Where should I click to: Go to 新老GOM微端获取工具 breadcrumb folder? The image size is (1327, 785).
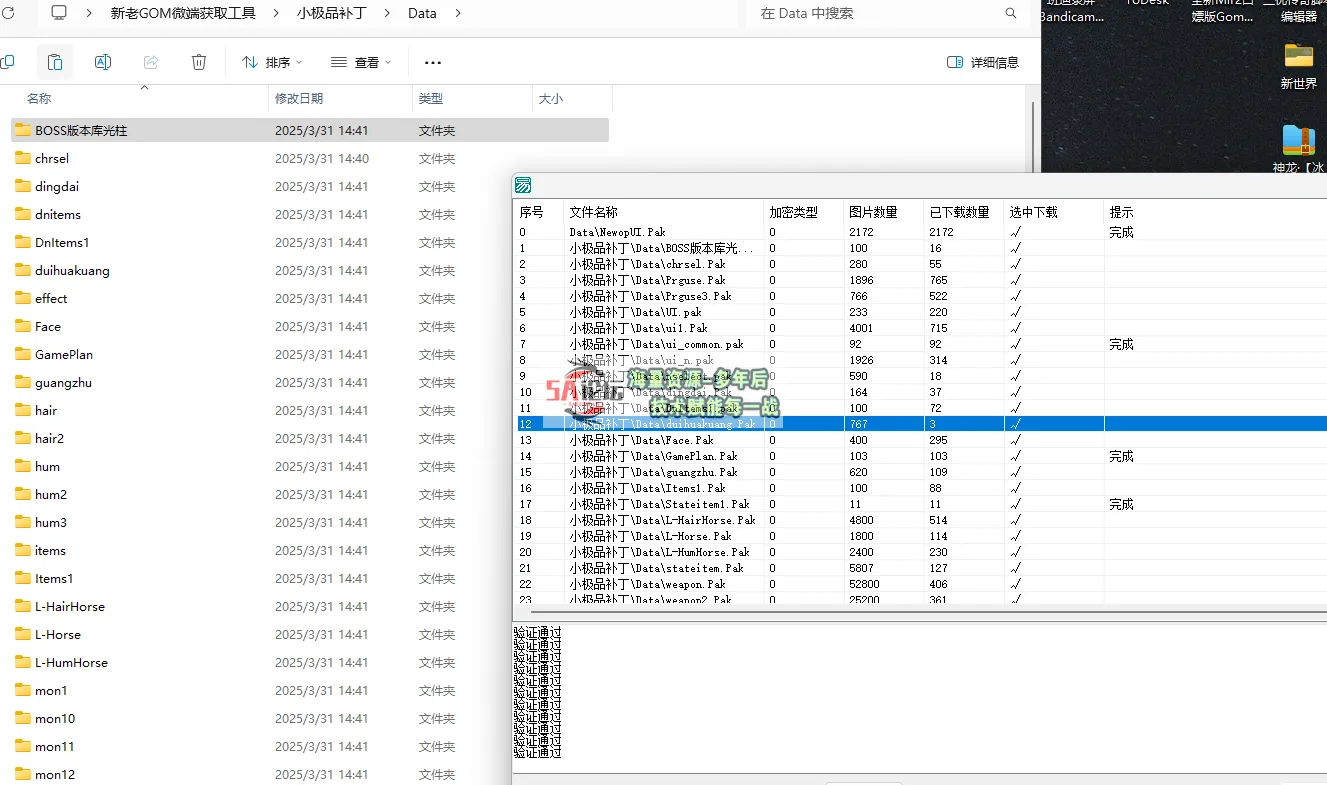pyautogui.click(x=183, y=13)
